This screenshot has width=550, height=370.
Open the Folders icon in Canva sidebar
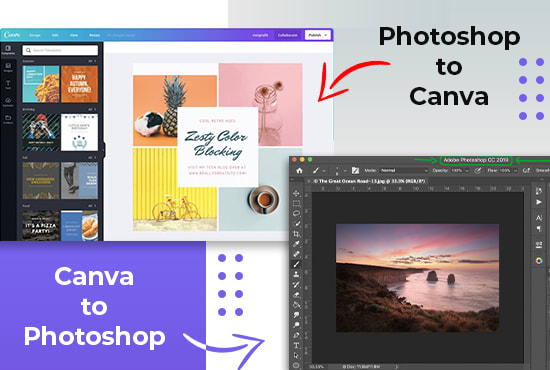point(8,119)
